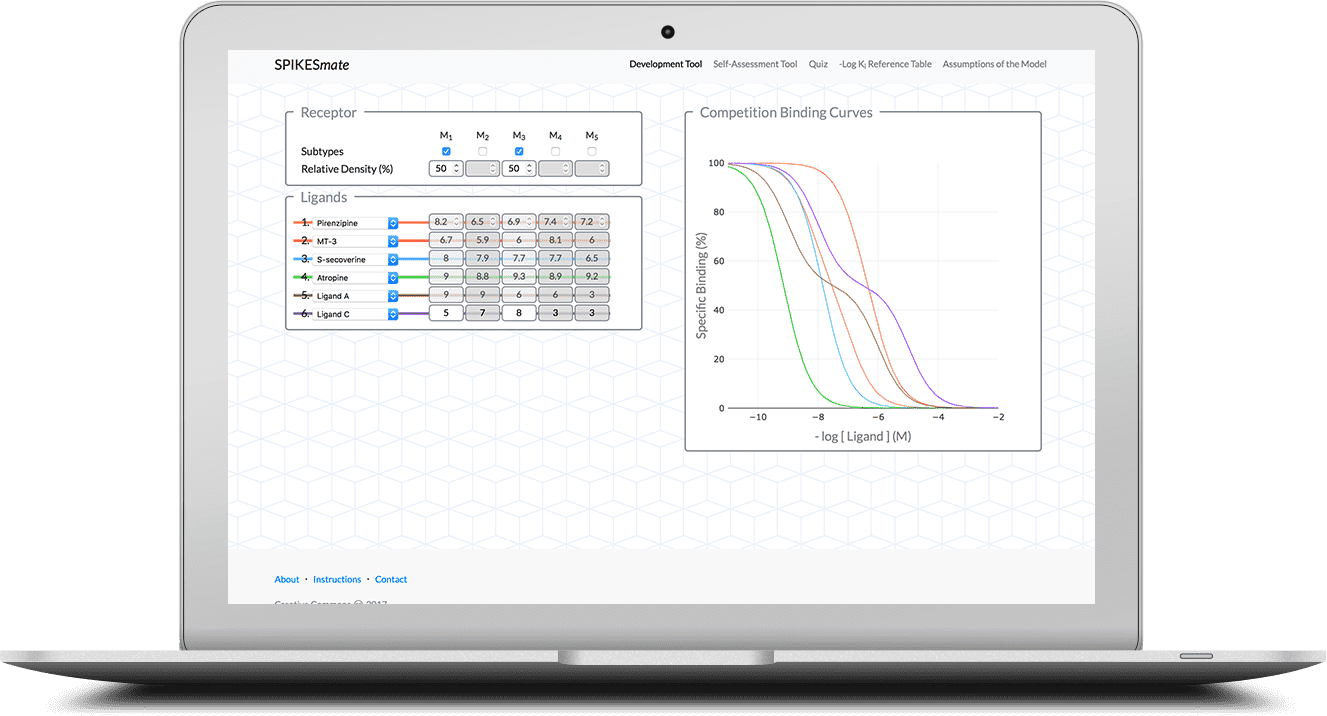Click the M3 relative density stepper arrows
Screen dimensions: 1327x716
pos(530,169)
